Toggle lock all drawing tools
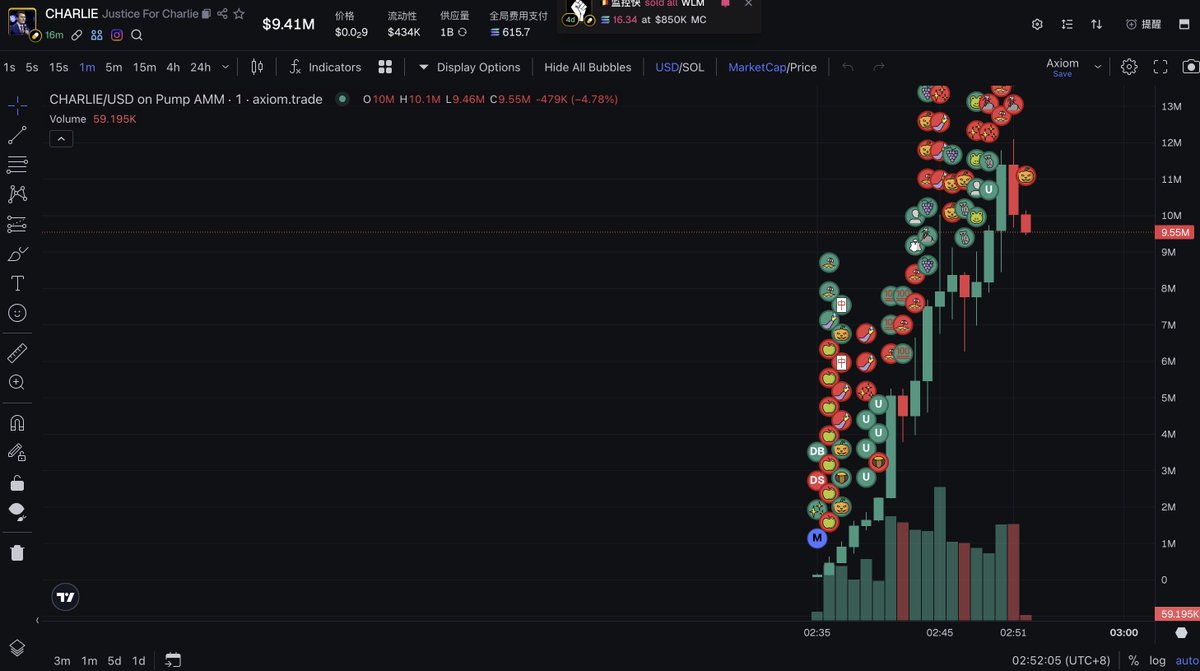Screen dimensions: 1200x671 tap(17, 482)
